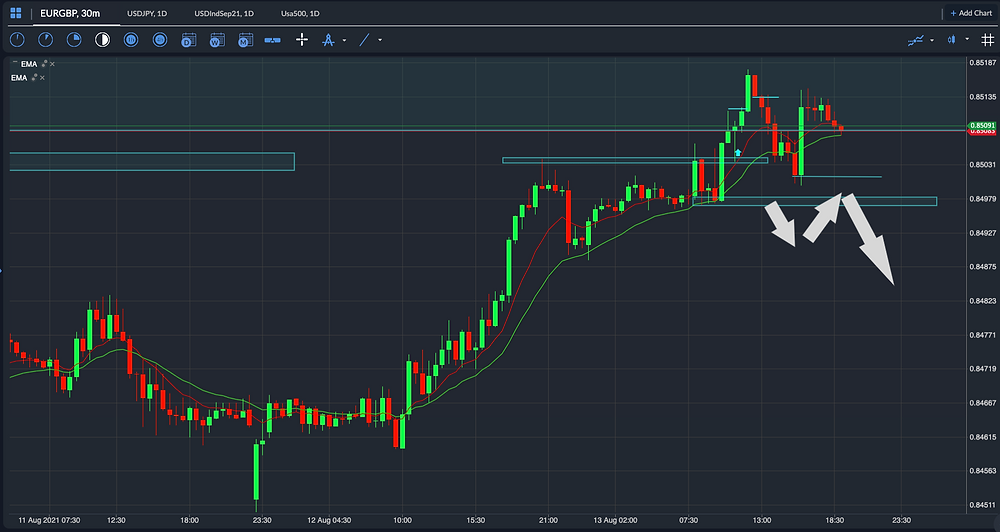
Task: Click the Add Chart button
Action: click(971, 13)
